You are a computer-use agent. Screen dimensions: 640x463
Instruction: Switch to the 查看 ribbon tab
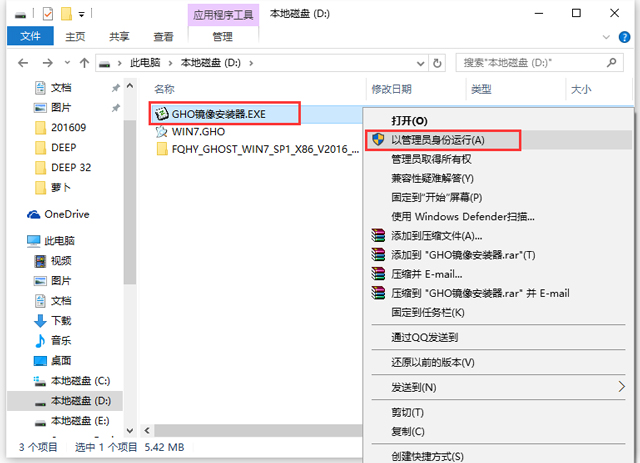click(x=163, y=37)
